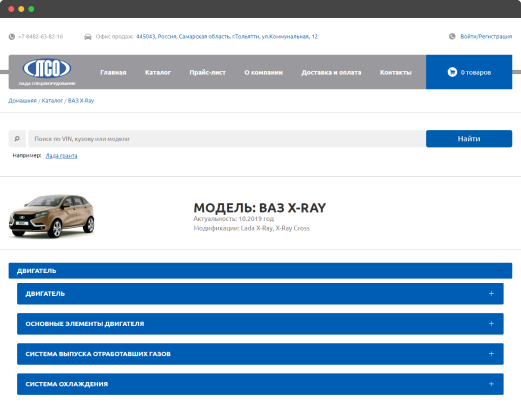Expand СИСТЕМА ОХЛАЖДЕНИЯ plus icon

point(491,384)
